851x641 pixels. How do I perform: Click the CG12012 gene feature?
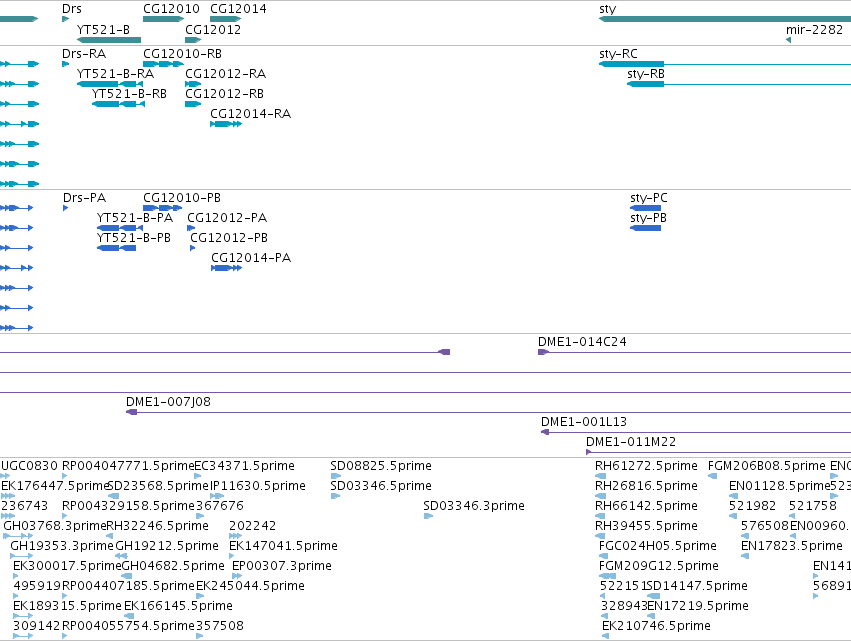[x=193, y=40]
